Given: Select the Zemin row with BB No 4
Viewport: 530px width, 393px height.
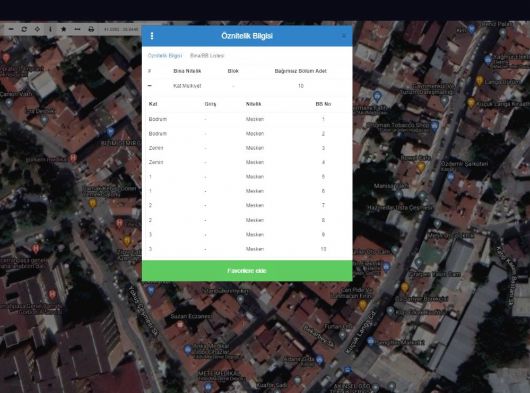Looking at the screenshot, I should click(x=247, y=162).
